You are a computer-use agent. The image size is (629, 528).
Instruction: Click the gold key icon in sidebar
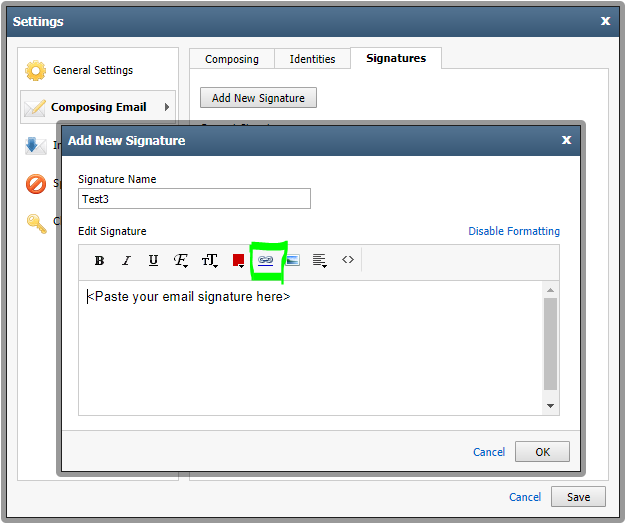37,224
